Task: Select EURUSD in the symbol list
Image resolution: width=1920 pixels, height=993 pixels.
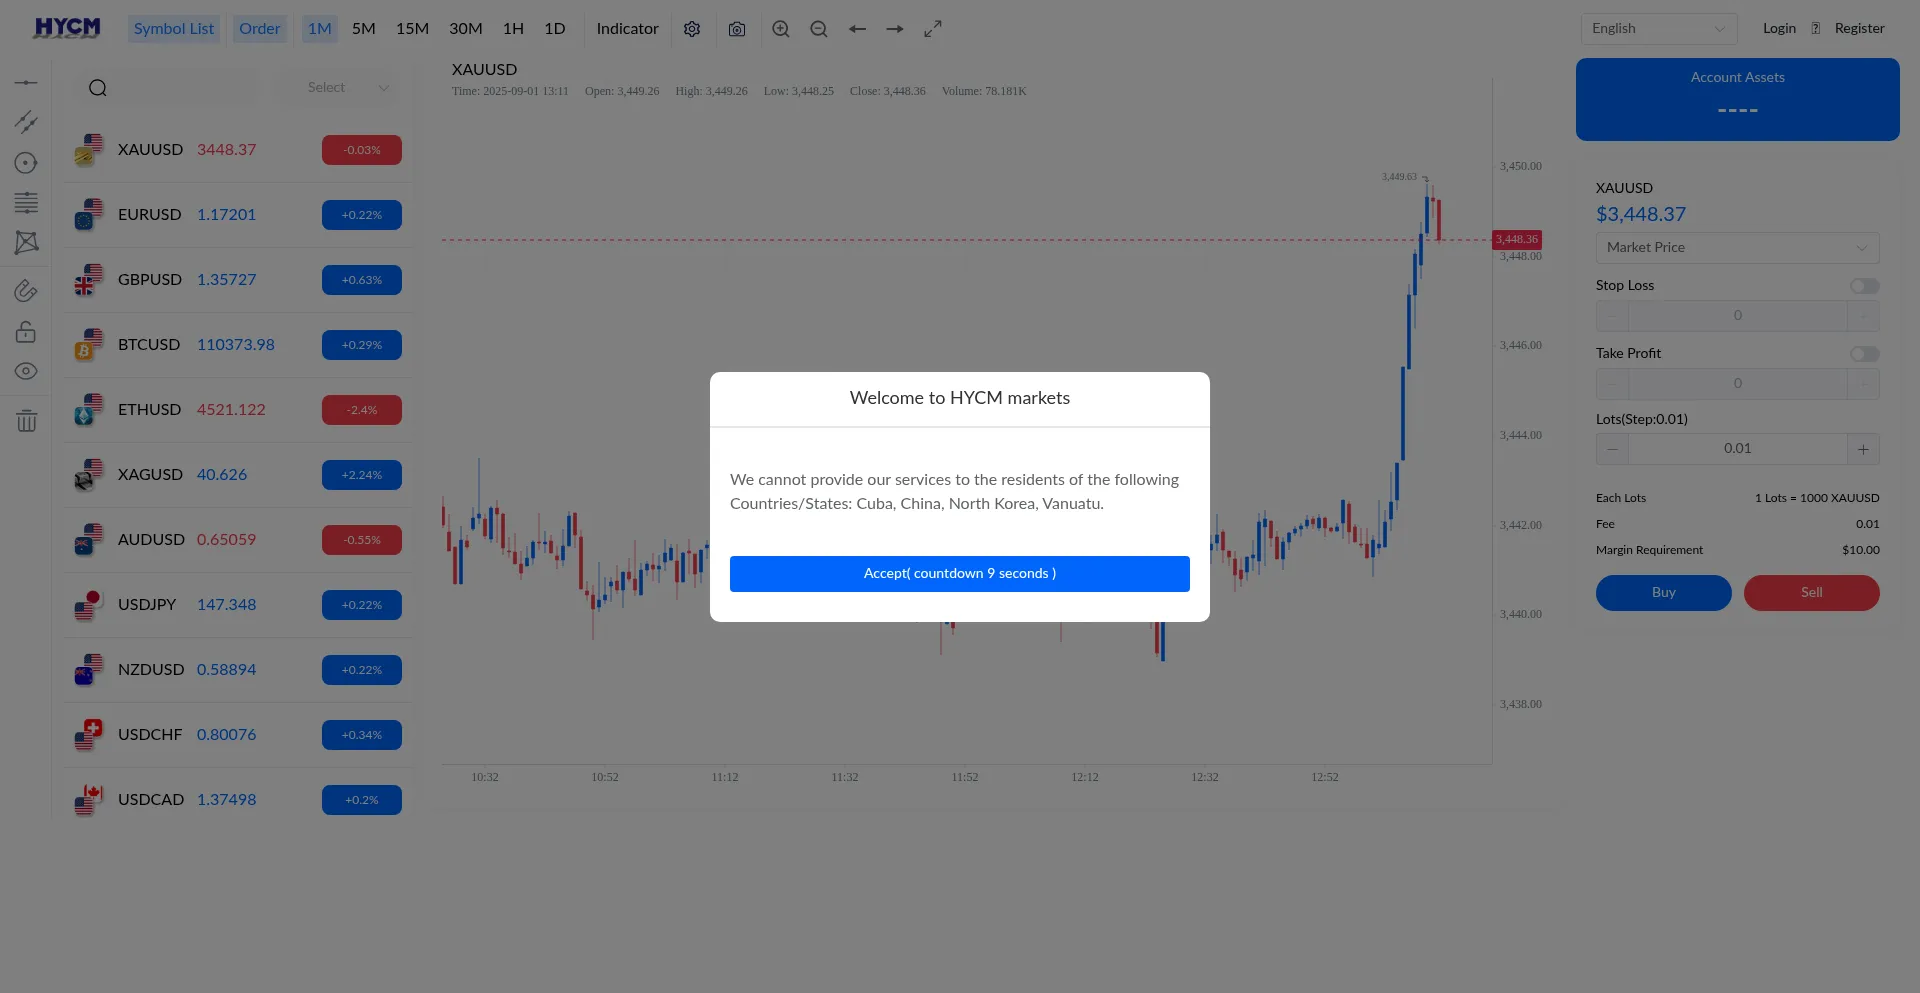Action: pyautogui.click(x=238, y=215)
